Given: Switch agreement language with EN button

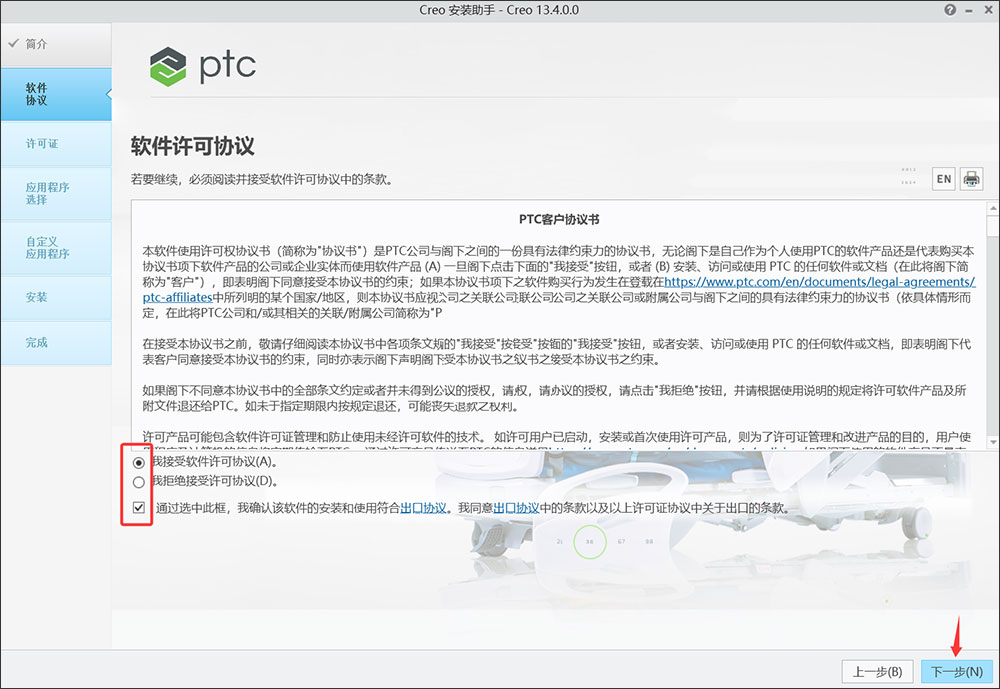Looking at the screenshot, I should pos(944,179).
